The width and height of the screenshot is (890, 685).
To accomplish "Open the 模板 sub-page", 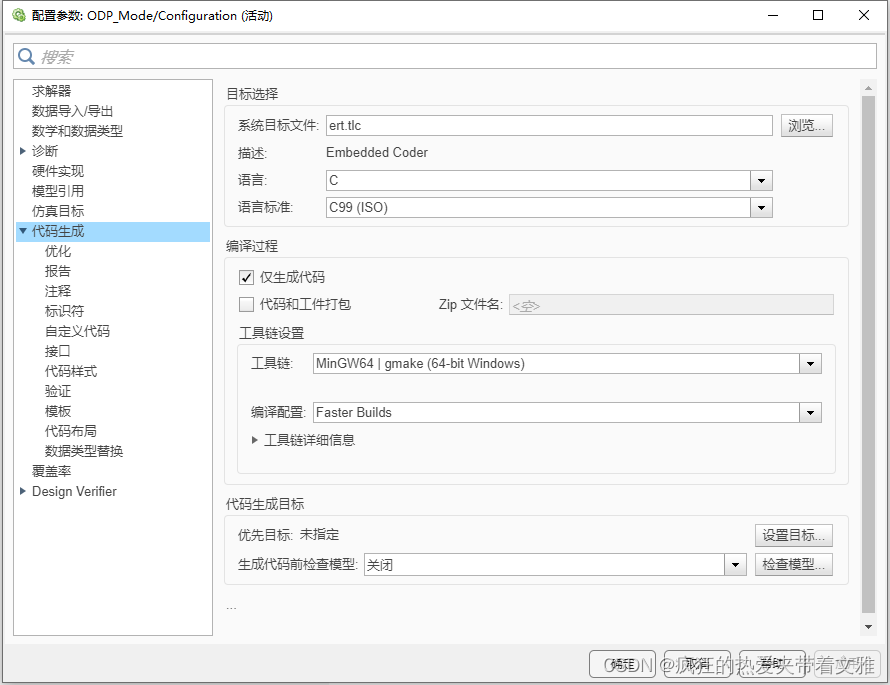I will pos(58,411).
